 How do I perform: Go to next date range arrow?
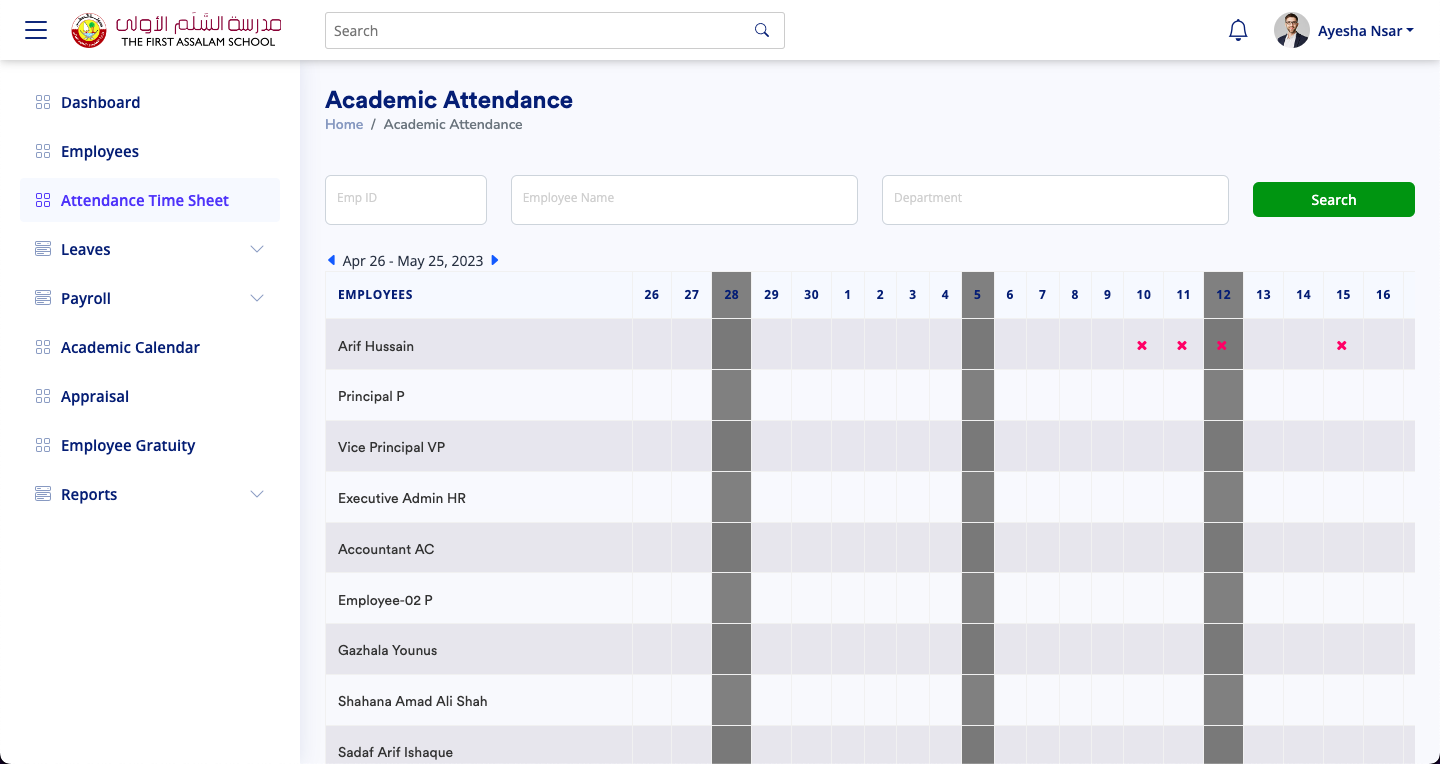coord(495,260)
